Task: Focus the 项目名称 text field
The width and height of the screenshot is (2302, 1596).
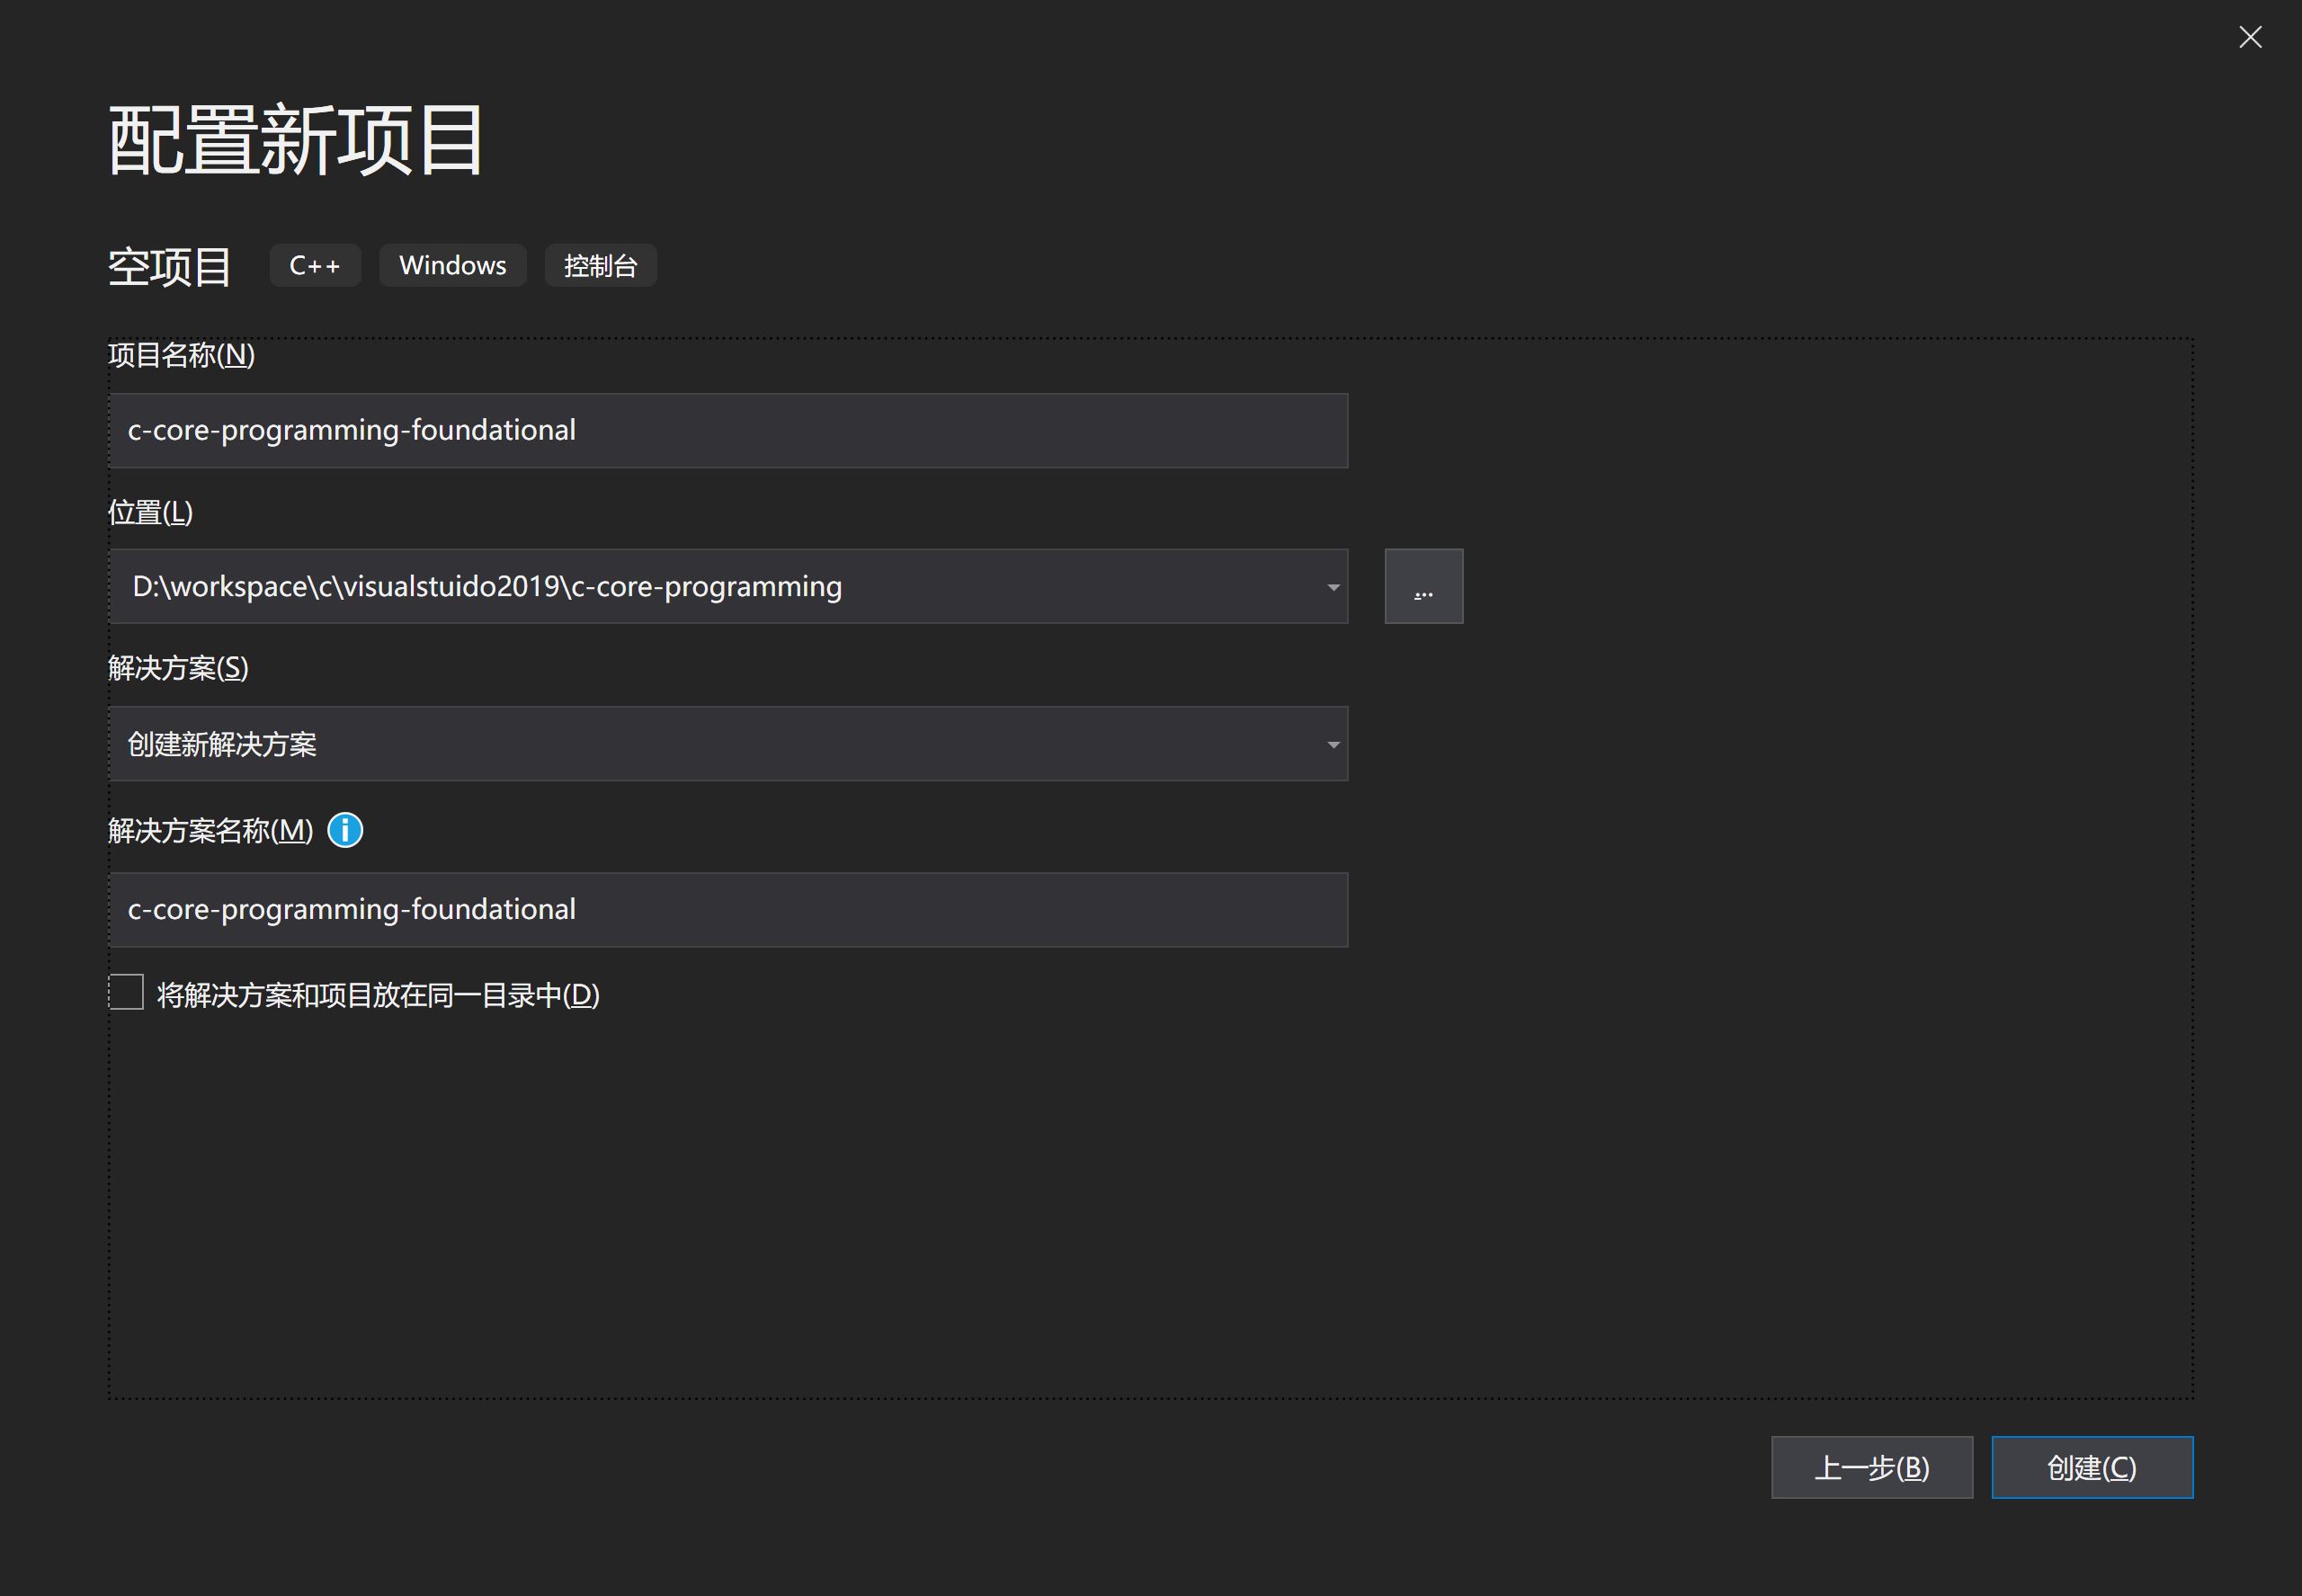Action: [x=728, y=431]
